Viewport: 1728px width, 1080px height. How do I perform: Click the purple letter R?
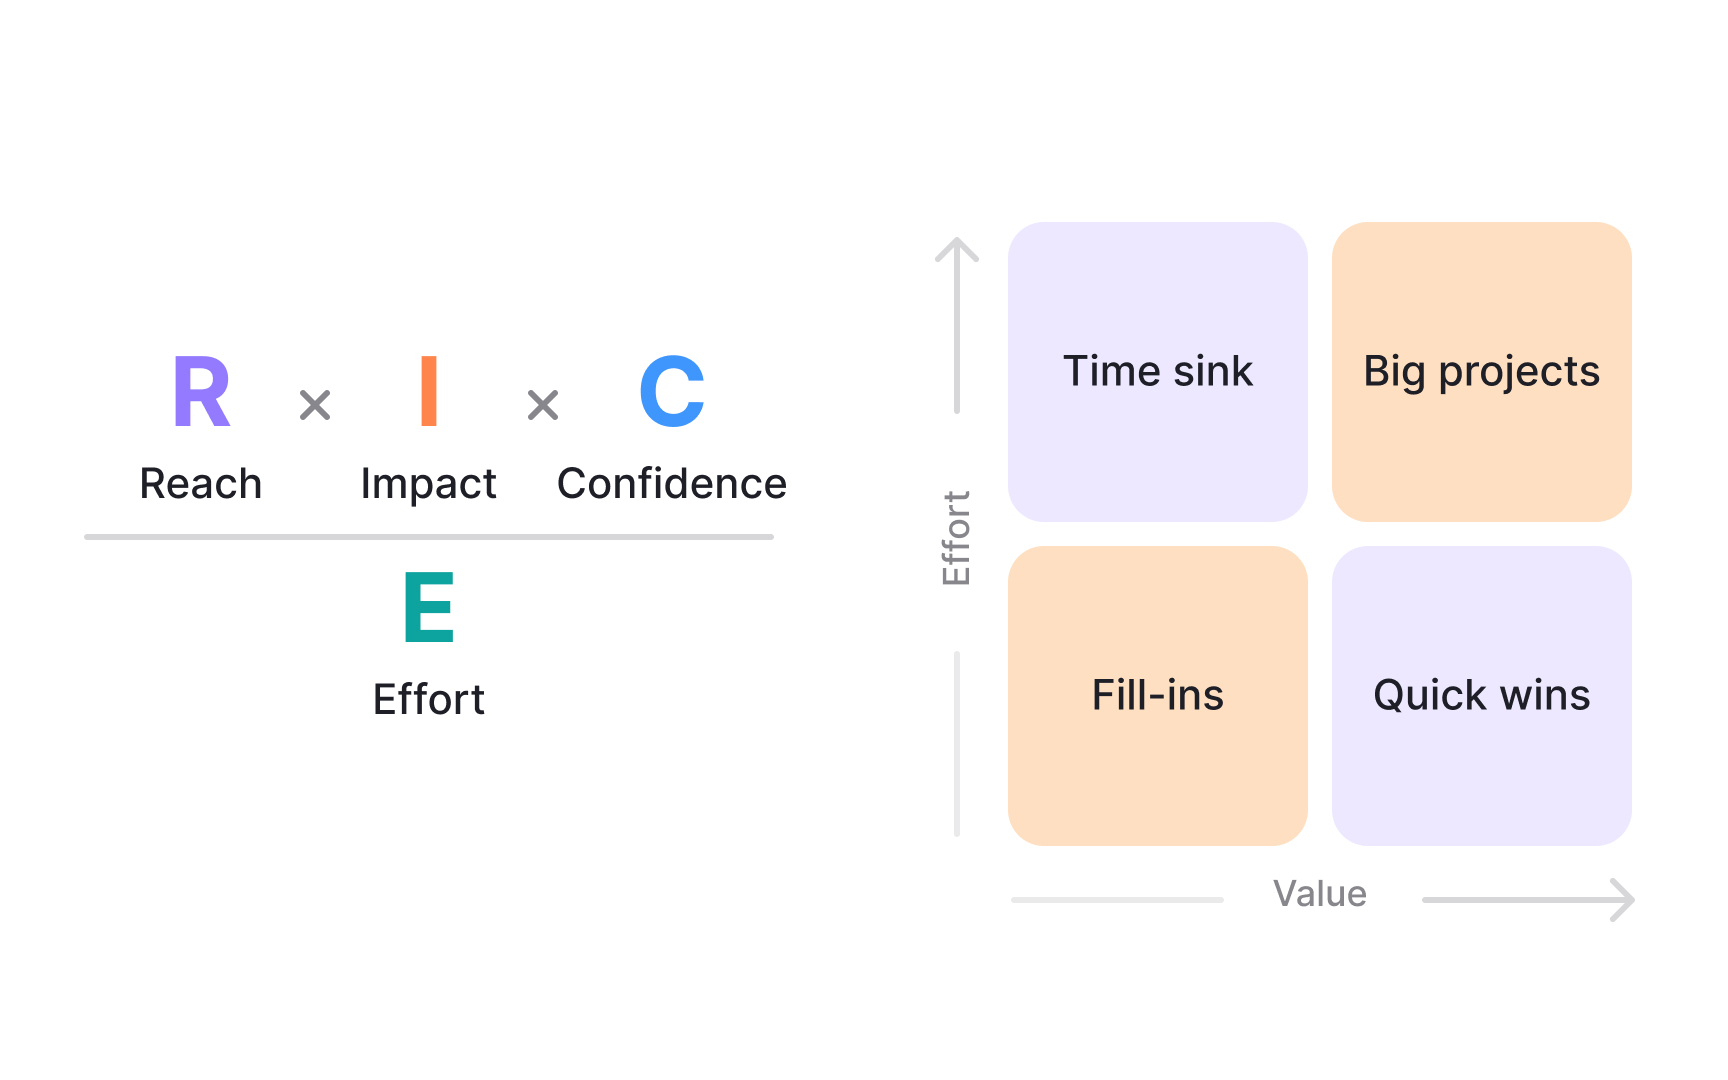pos(202,392)
